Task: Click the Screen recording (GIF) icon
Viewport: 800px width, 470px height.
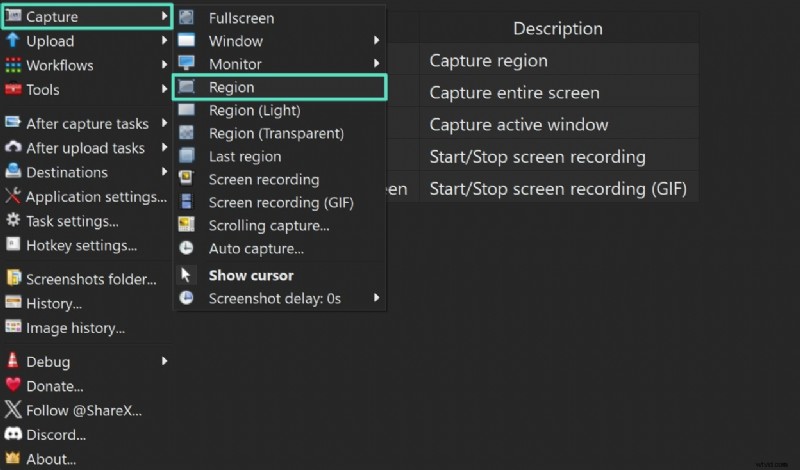Action: (x=187, y=202)
